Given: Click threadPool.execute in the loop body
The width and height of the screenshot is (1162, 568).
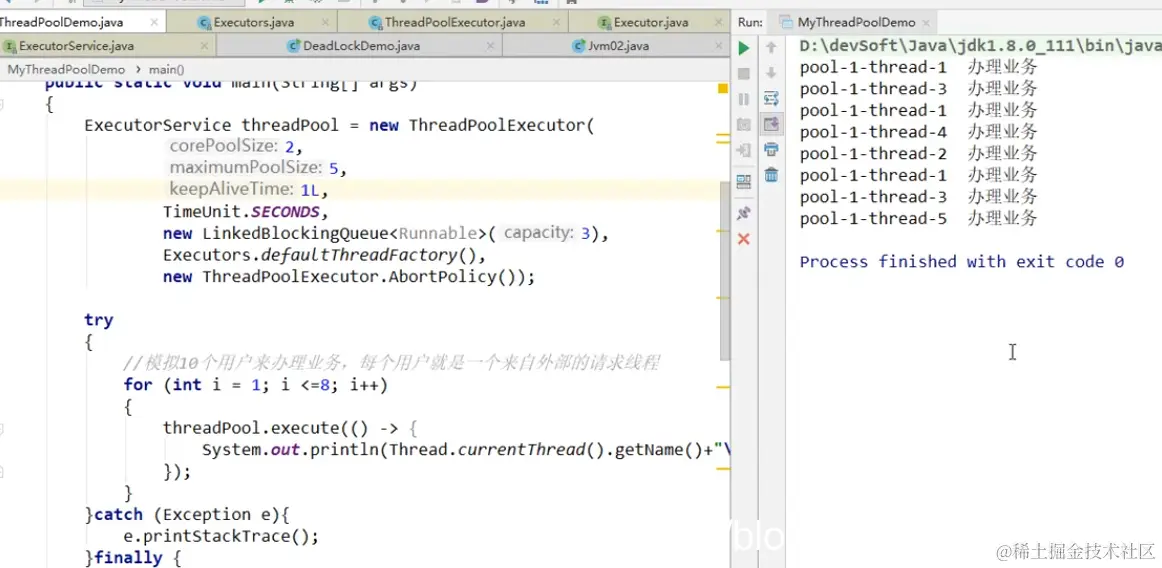Looking at the screenshot, I should 251,429.
